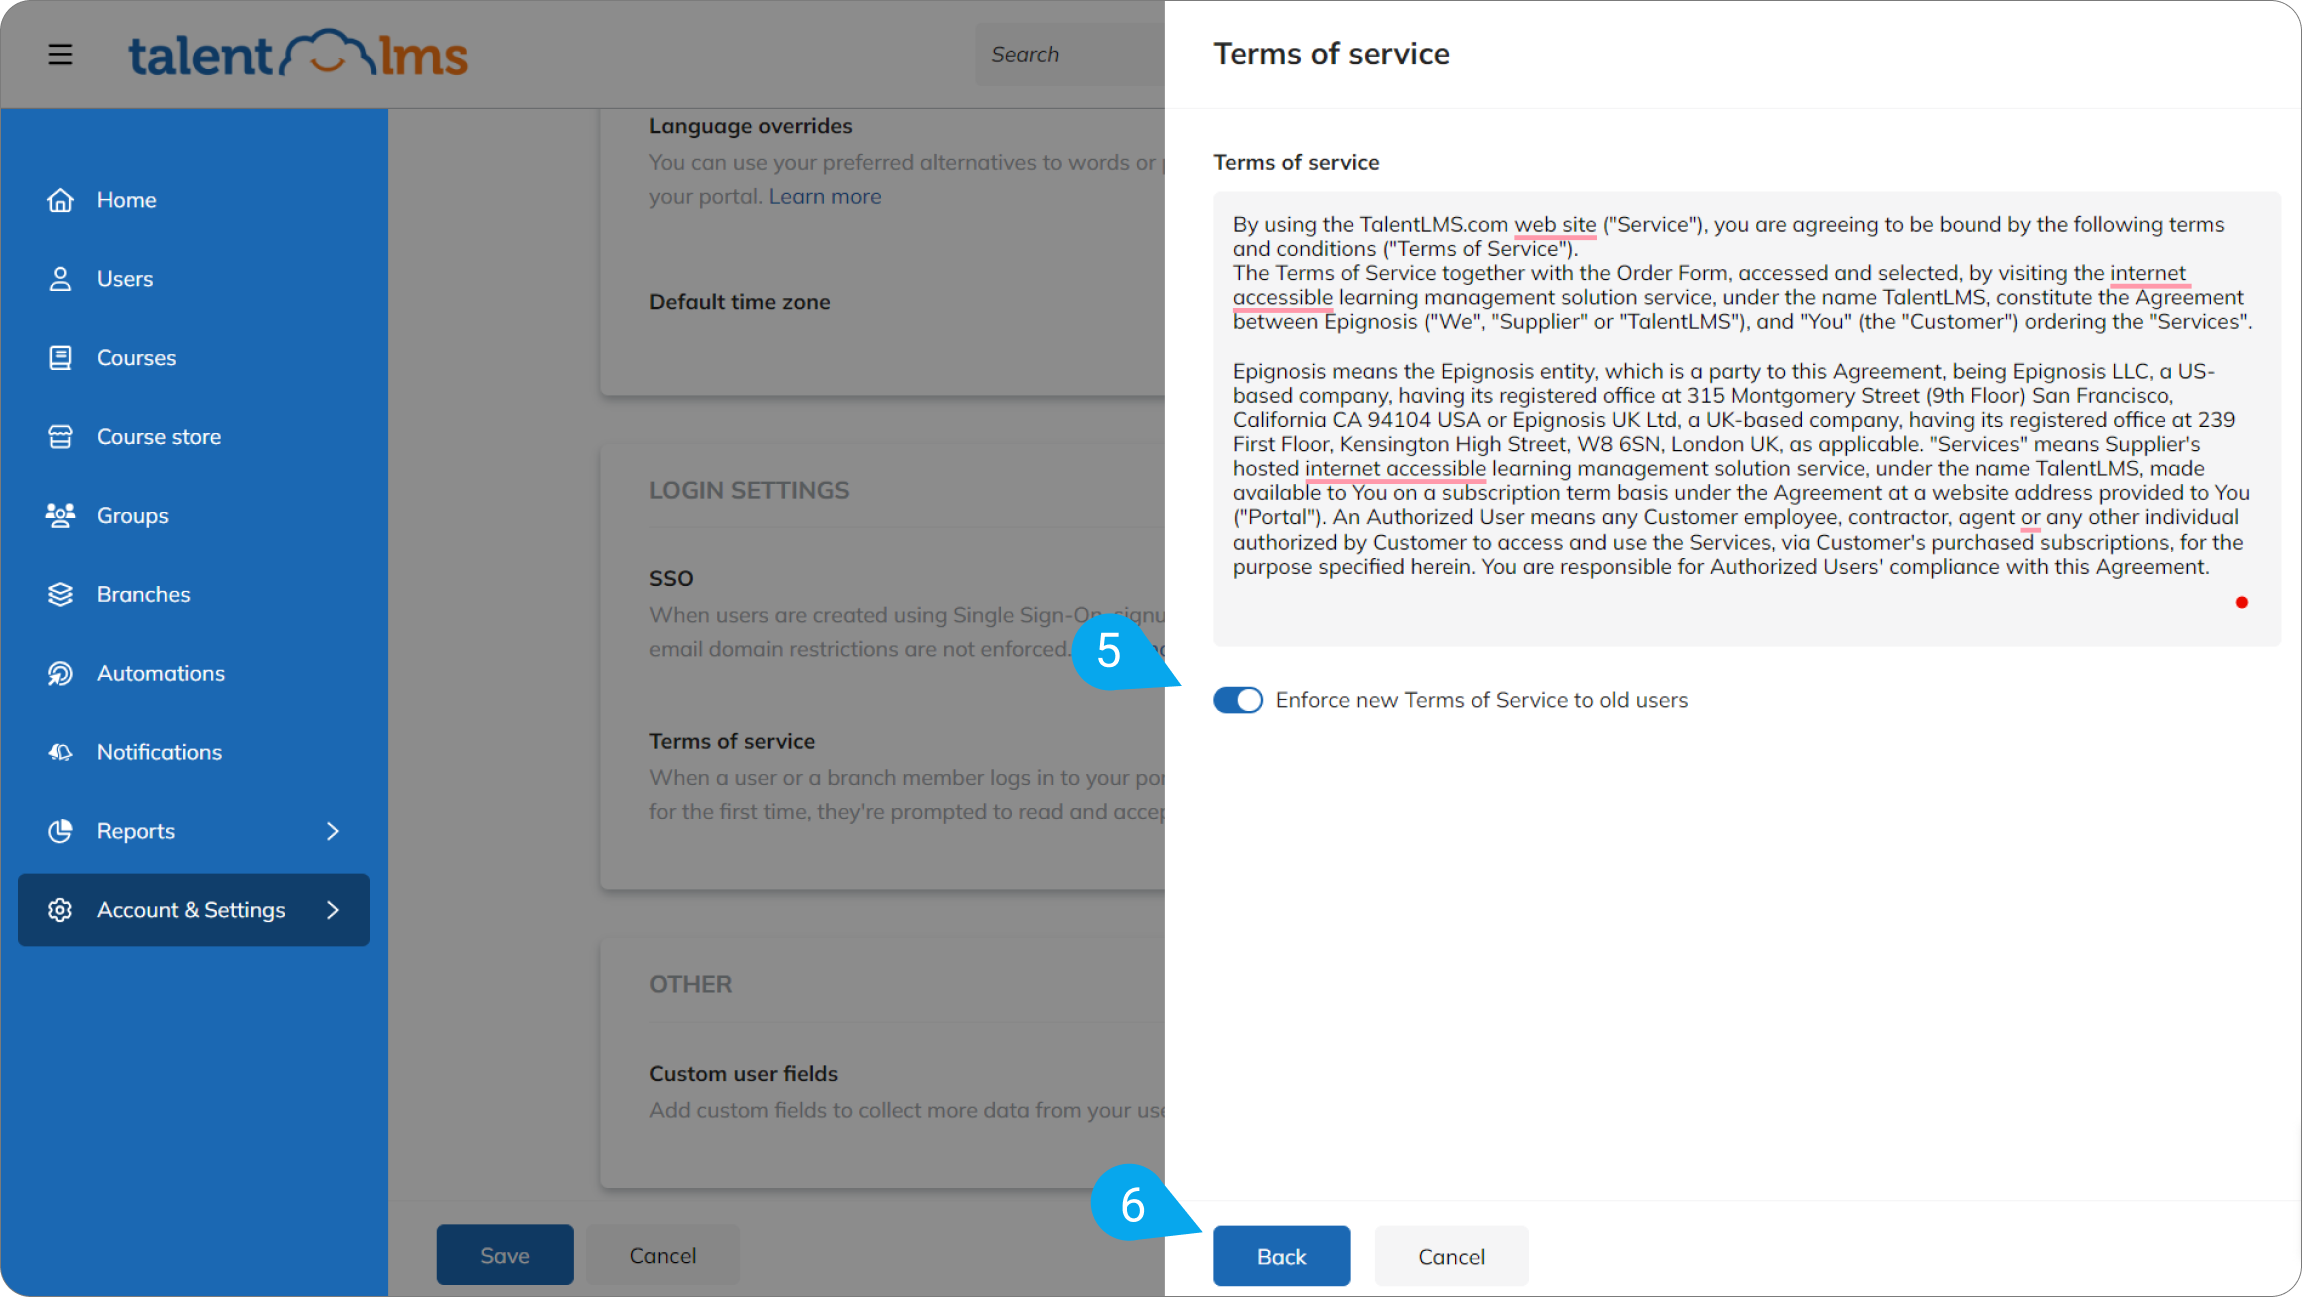Click the Account & Settings gear icon

tap(60, 910)
